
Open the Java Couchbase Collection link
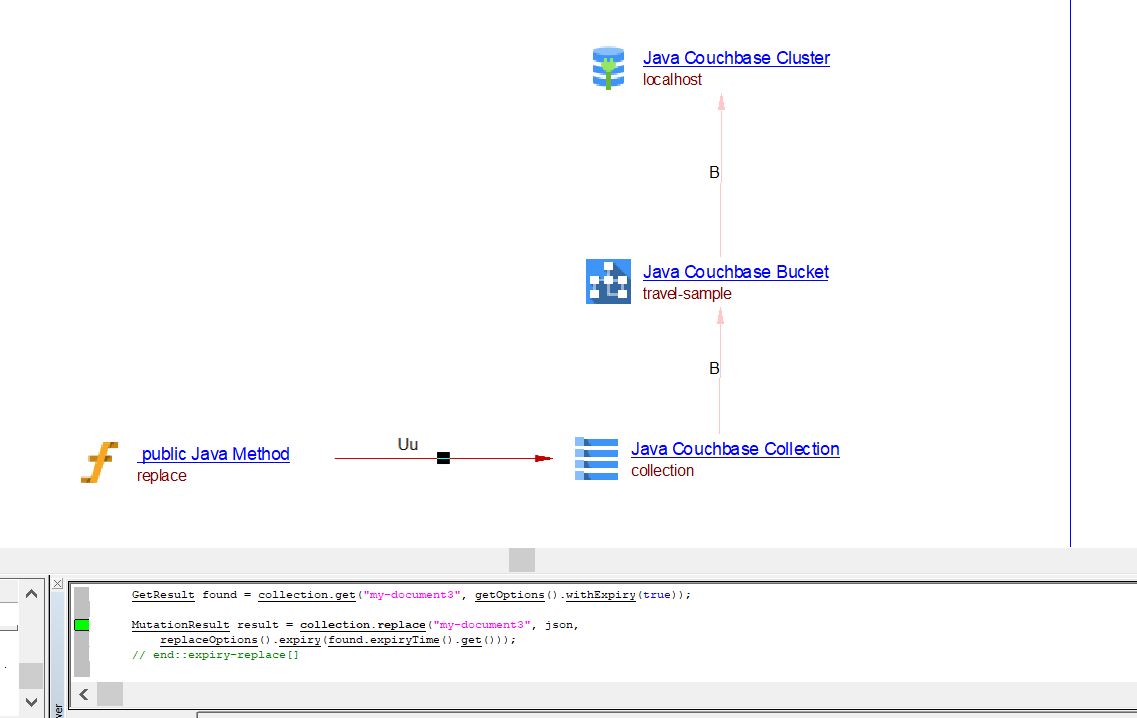[x=735, y=449]
